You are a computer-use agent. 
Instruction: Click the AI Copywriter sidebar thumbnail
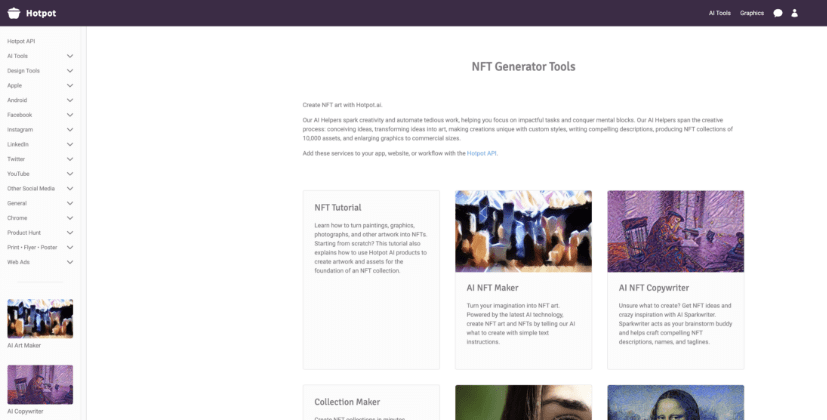click(x=40, y=385)
